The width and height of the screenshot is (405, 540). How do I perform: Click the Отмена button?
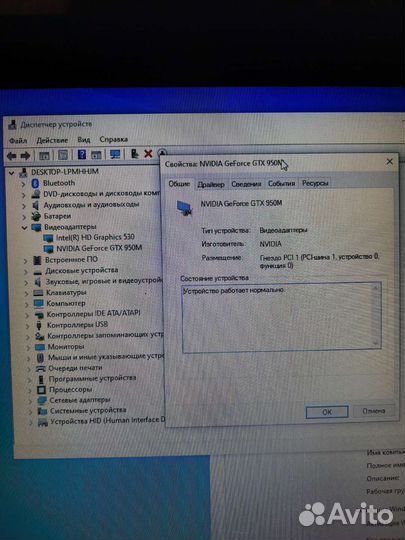[374, 411]
